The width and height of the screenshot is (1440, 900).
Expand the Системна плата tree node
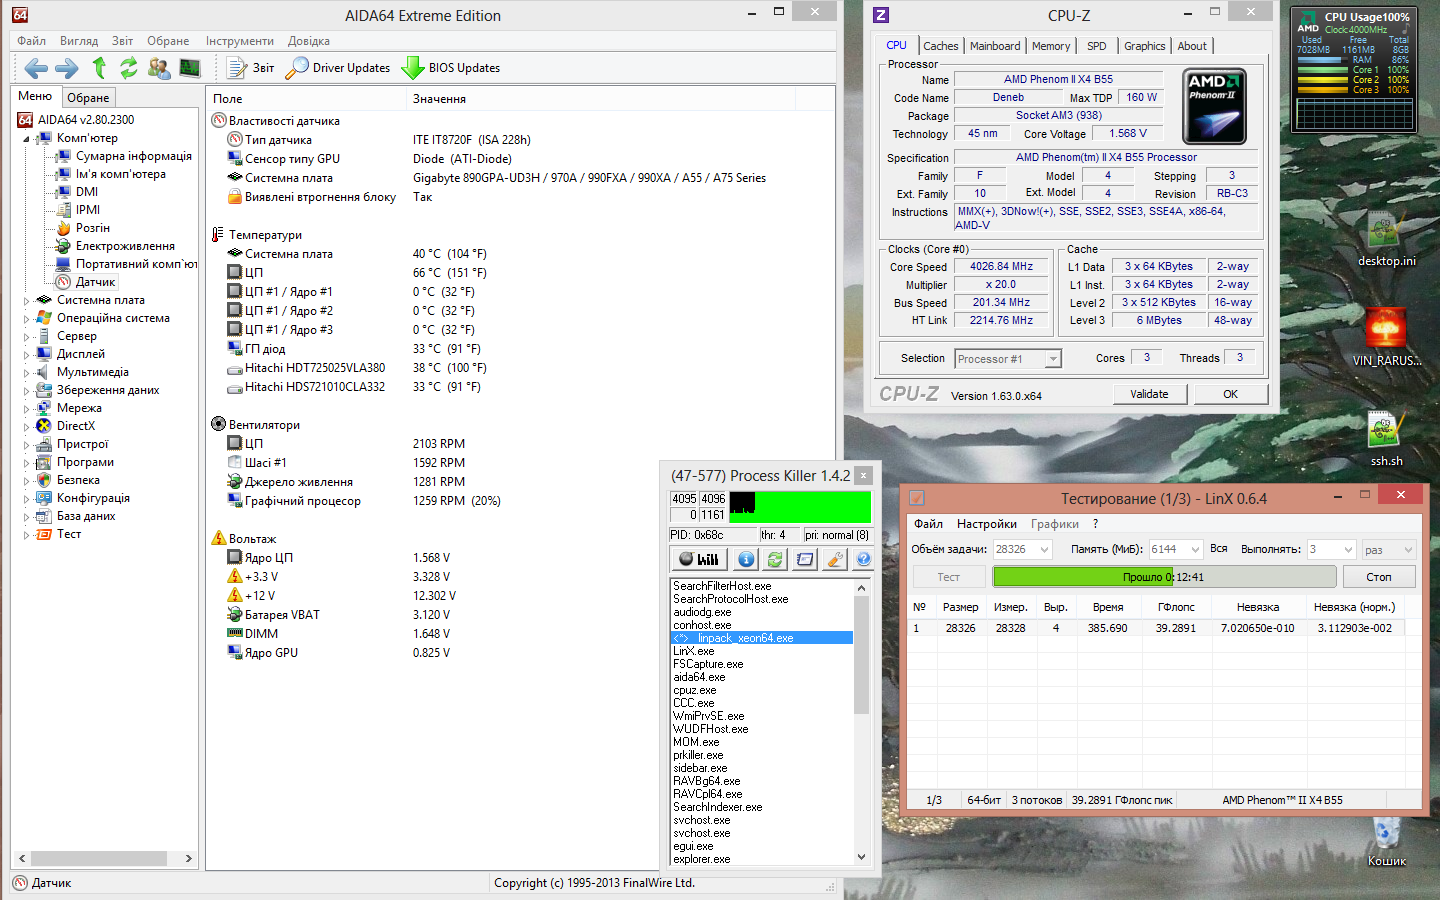pyautogui.click(x=26, y=300)
